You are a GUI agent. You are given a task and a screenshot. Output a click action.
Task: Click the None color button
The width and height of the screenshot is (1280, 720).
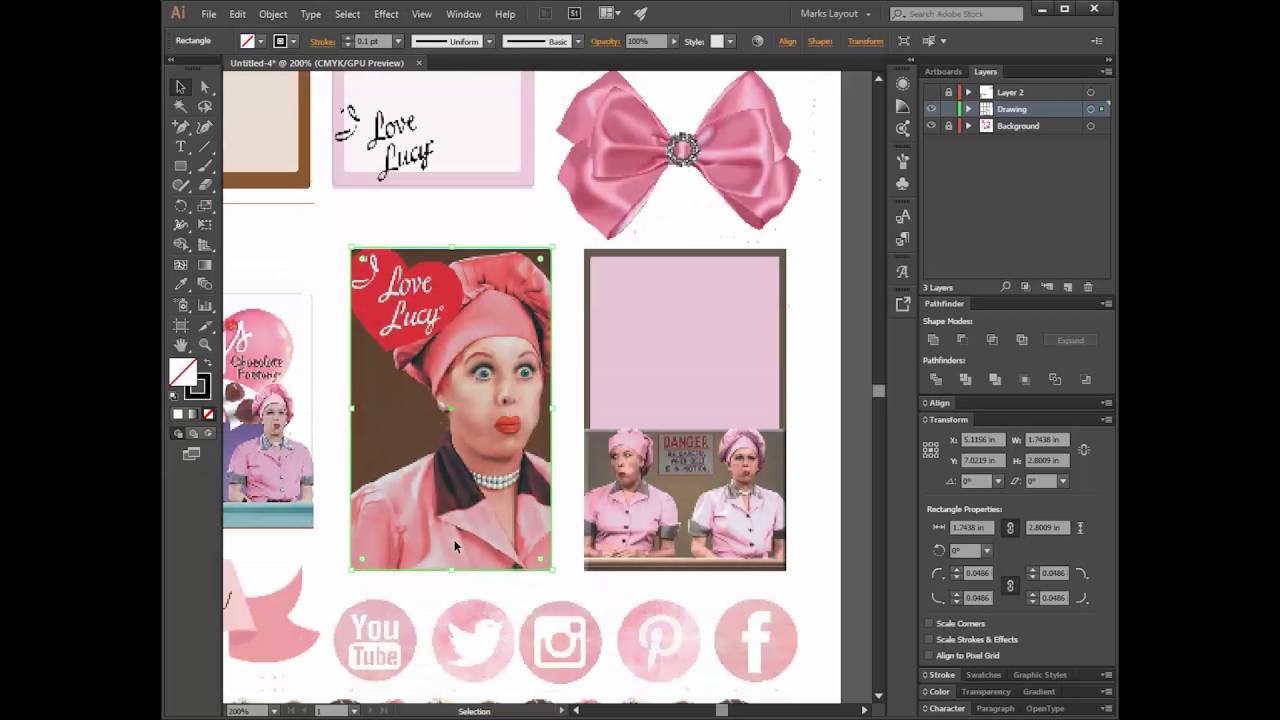tap(208, 414)
